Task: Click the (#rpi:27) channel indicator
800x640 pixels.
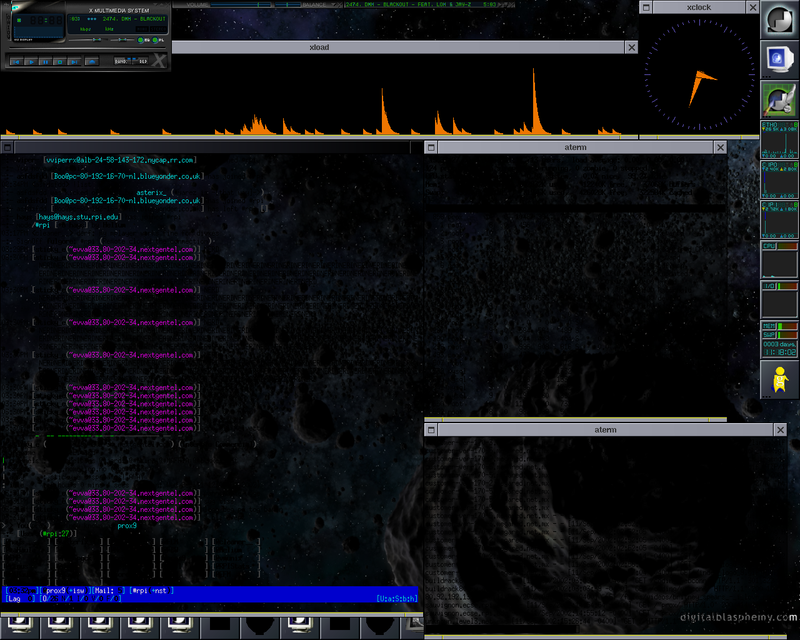Action: pos(58,533)
